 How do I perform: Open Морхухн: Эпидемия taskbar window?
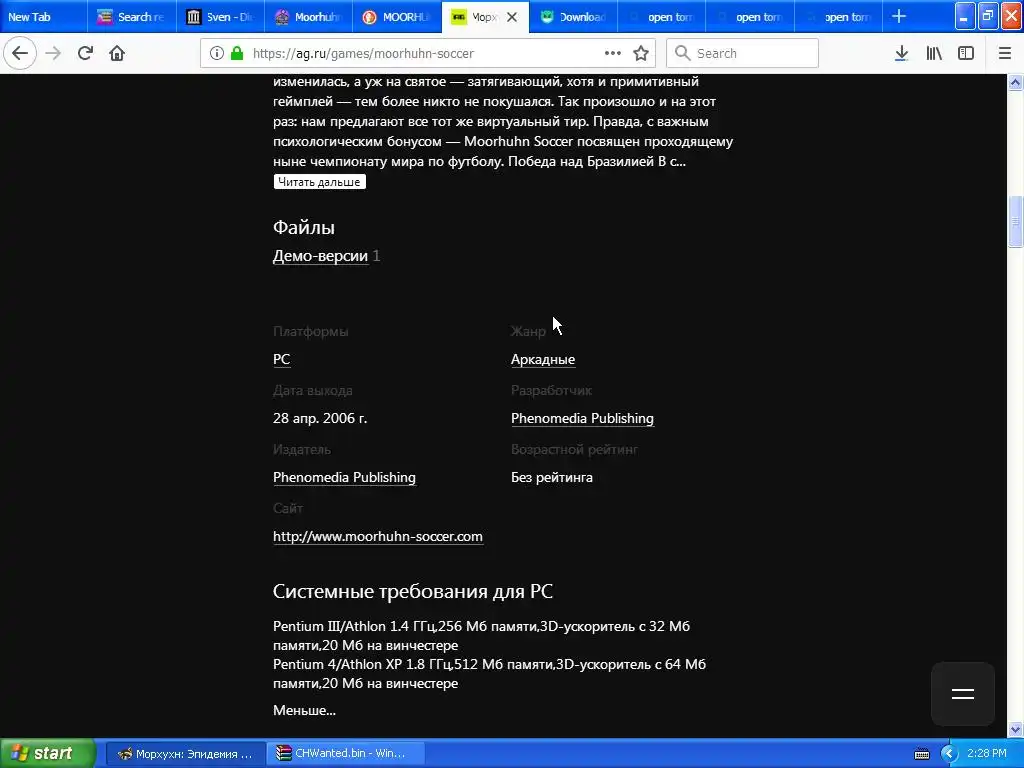[x=185, y=754]
